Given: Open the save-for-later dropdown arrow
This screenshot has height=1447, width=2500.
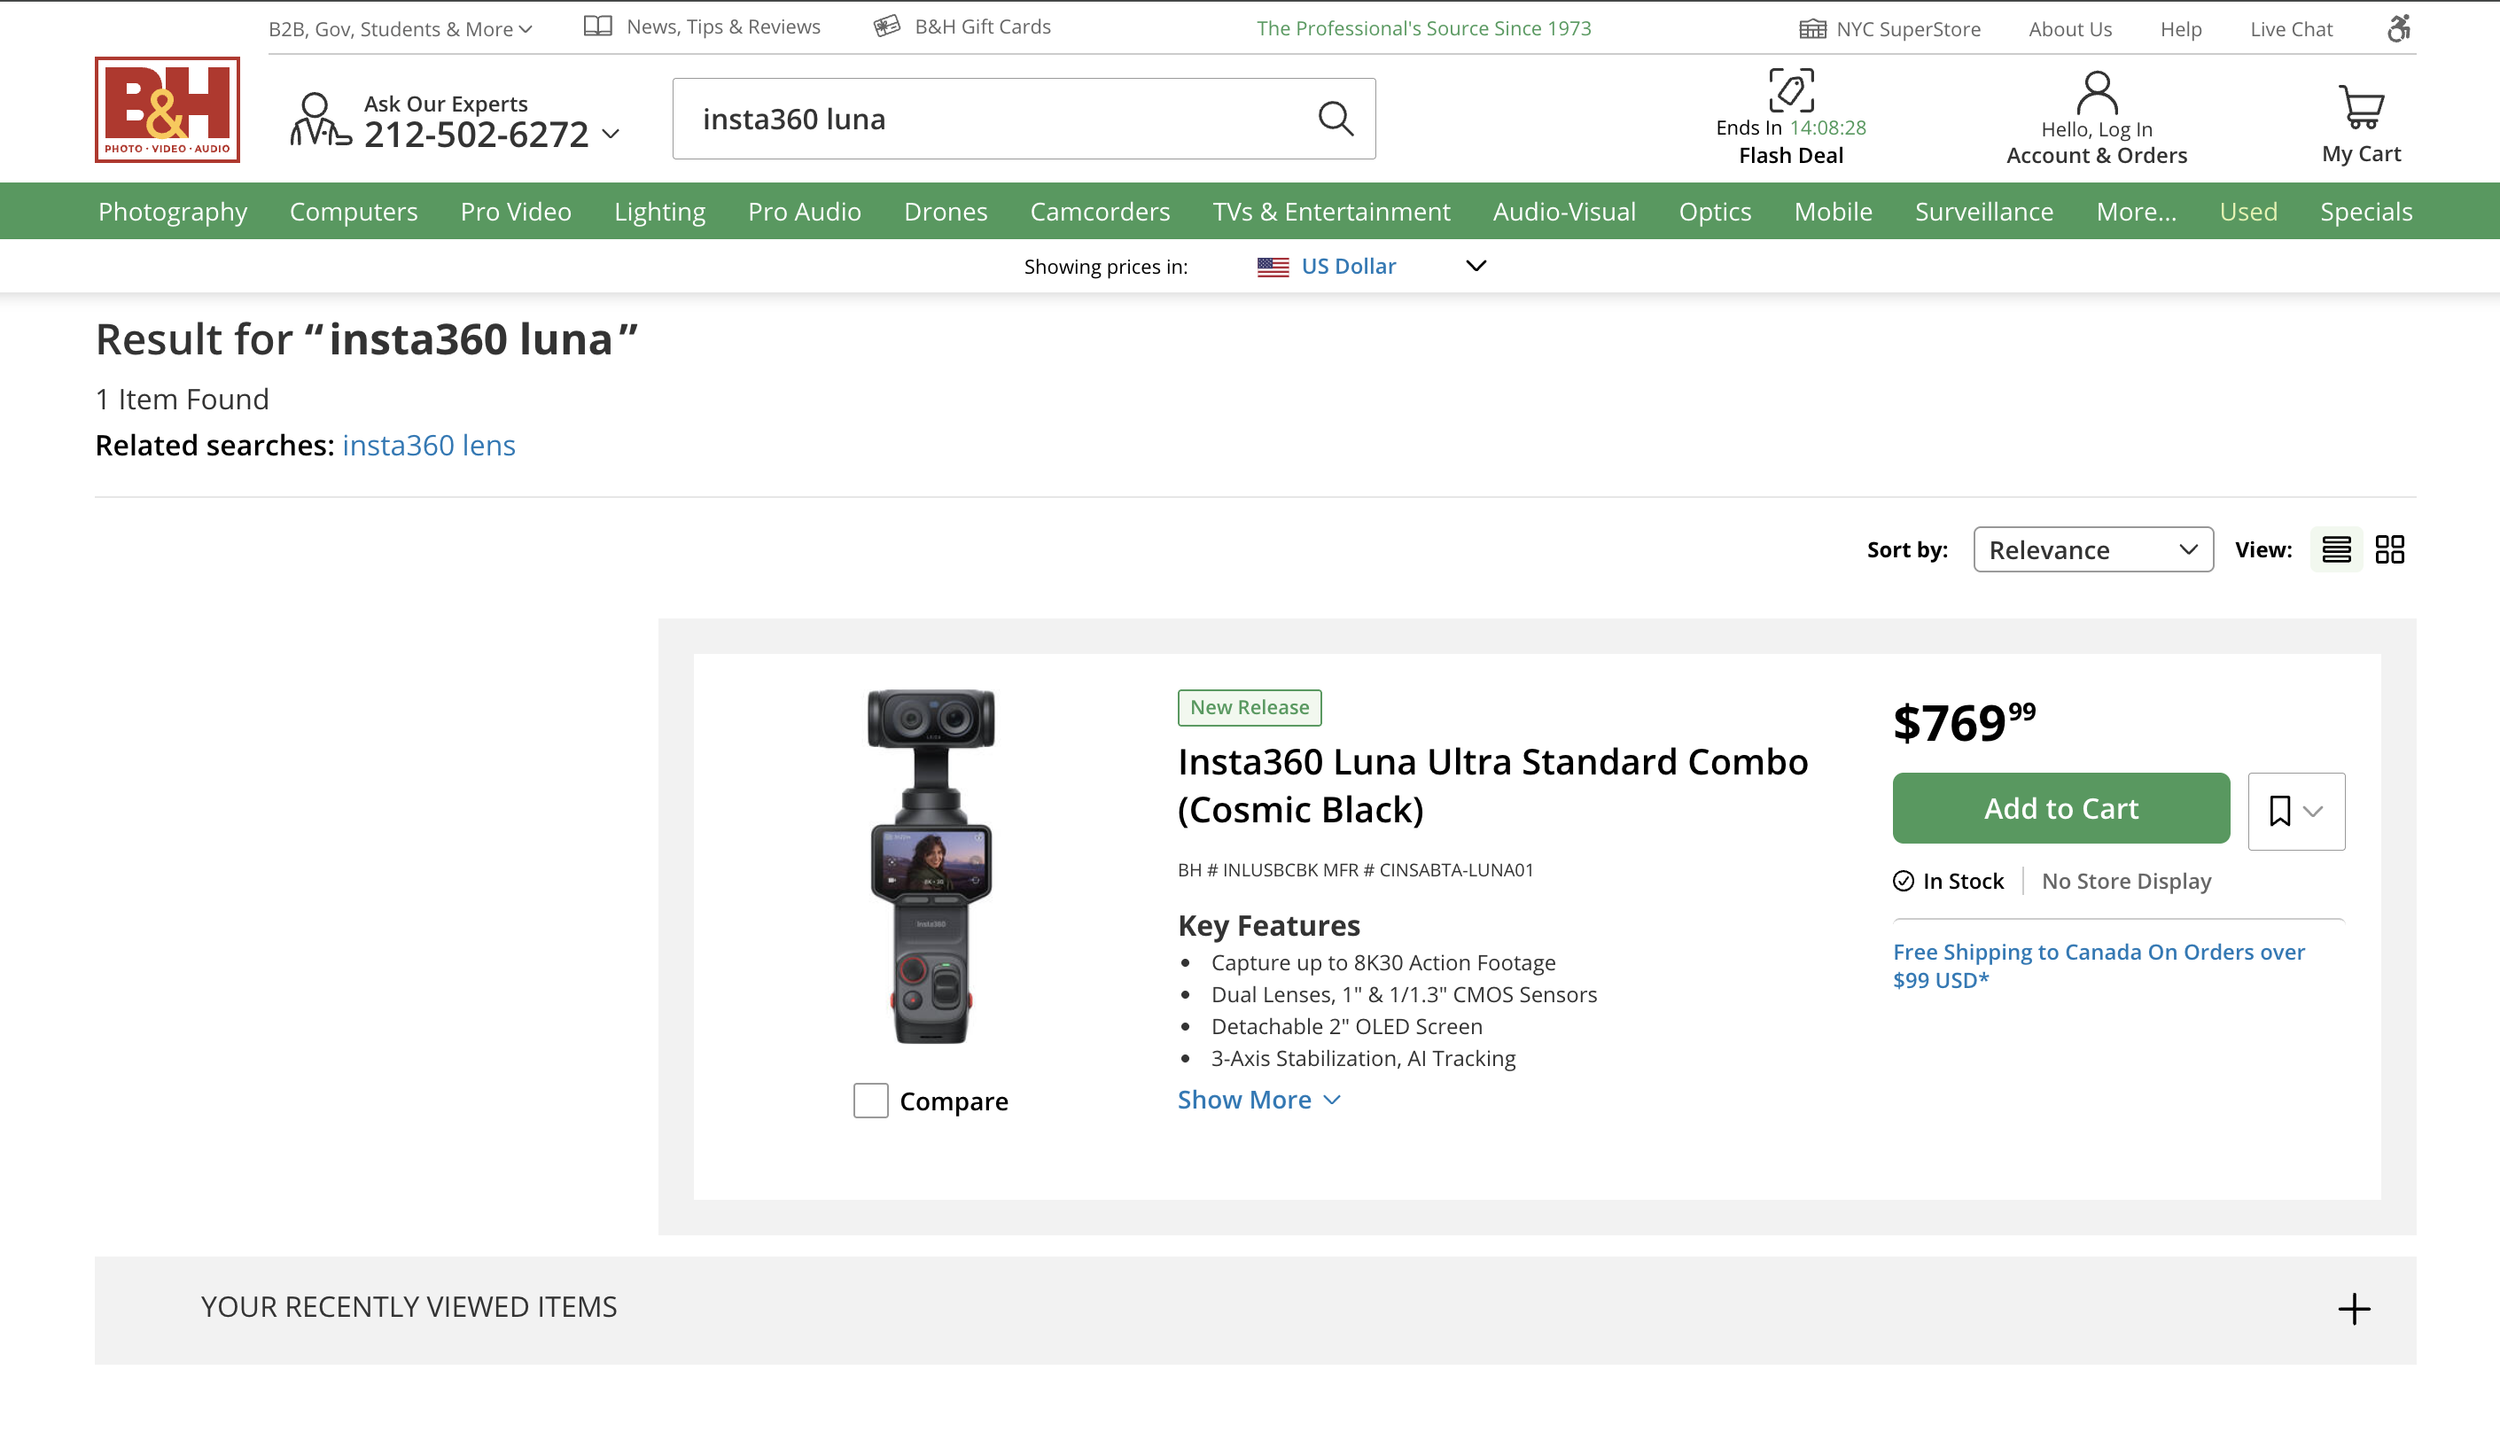Looking at the screenshot, I should point(2313,812).
